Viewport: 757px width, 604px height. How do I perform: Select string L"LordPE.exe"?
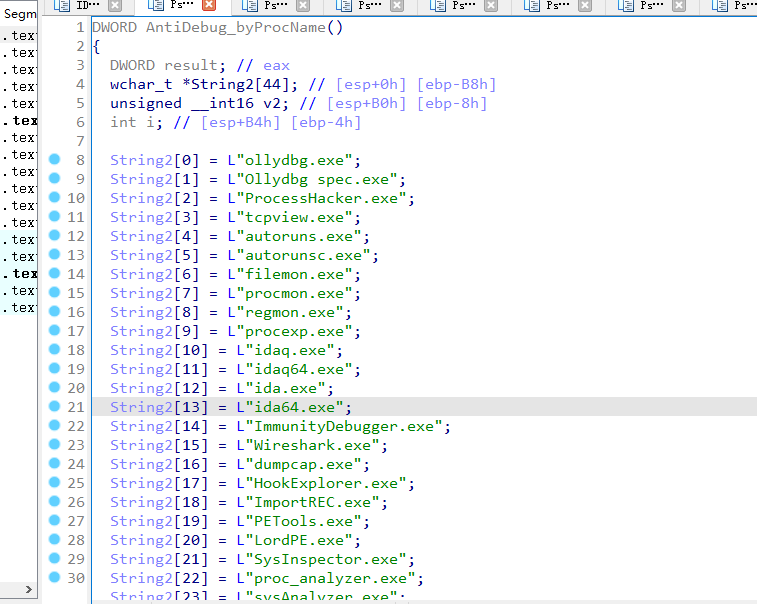[x=294, y=540]
